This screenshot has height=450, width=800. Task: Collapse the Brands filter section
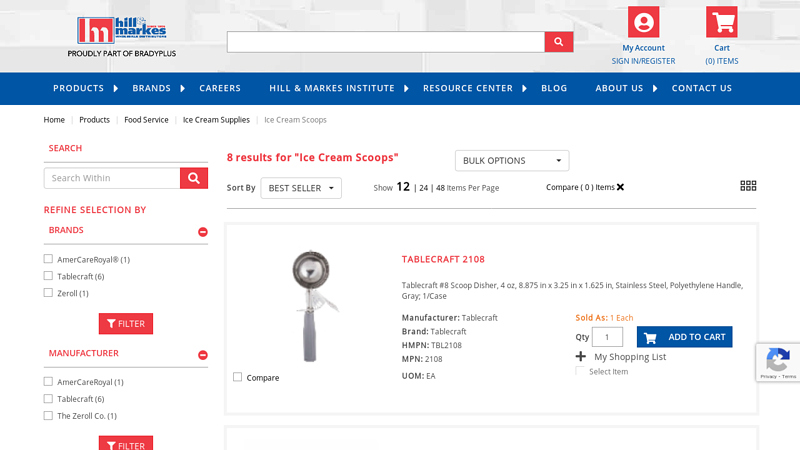coord(203,231)
